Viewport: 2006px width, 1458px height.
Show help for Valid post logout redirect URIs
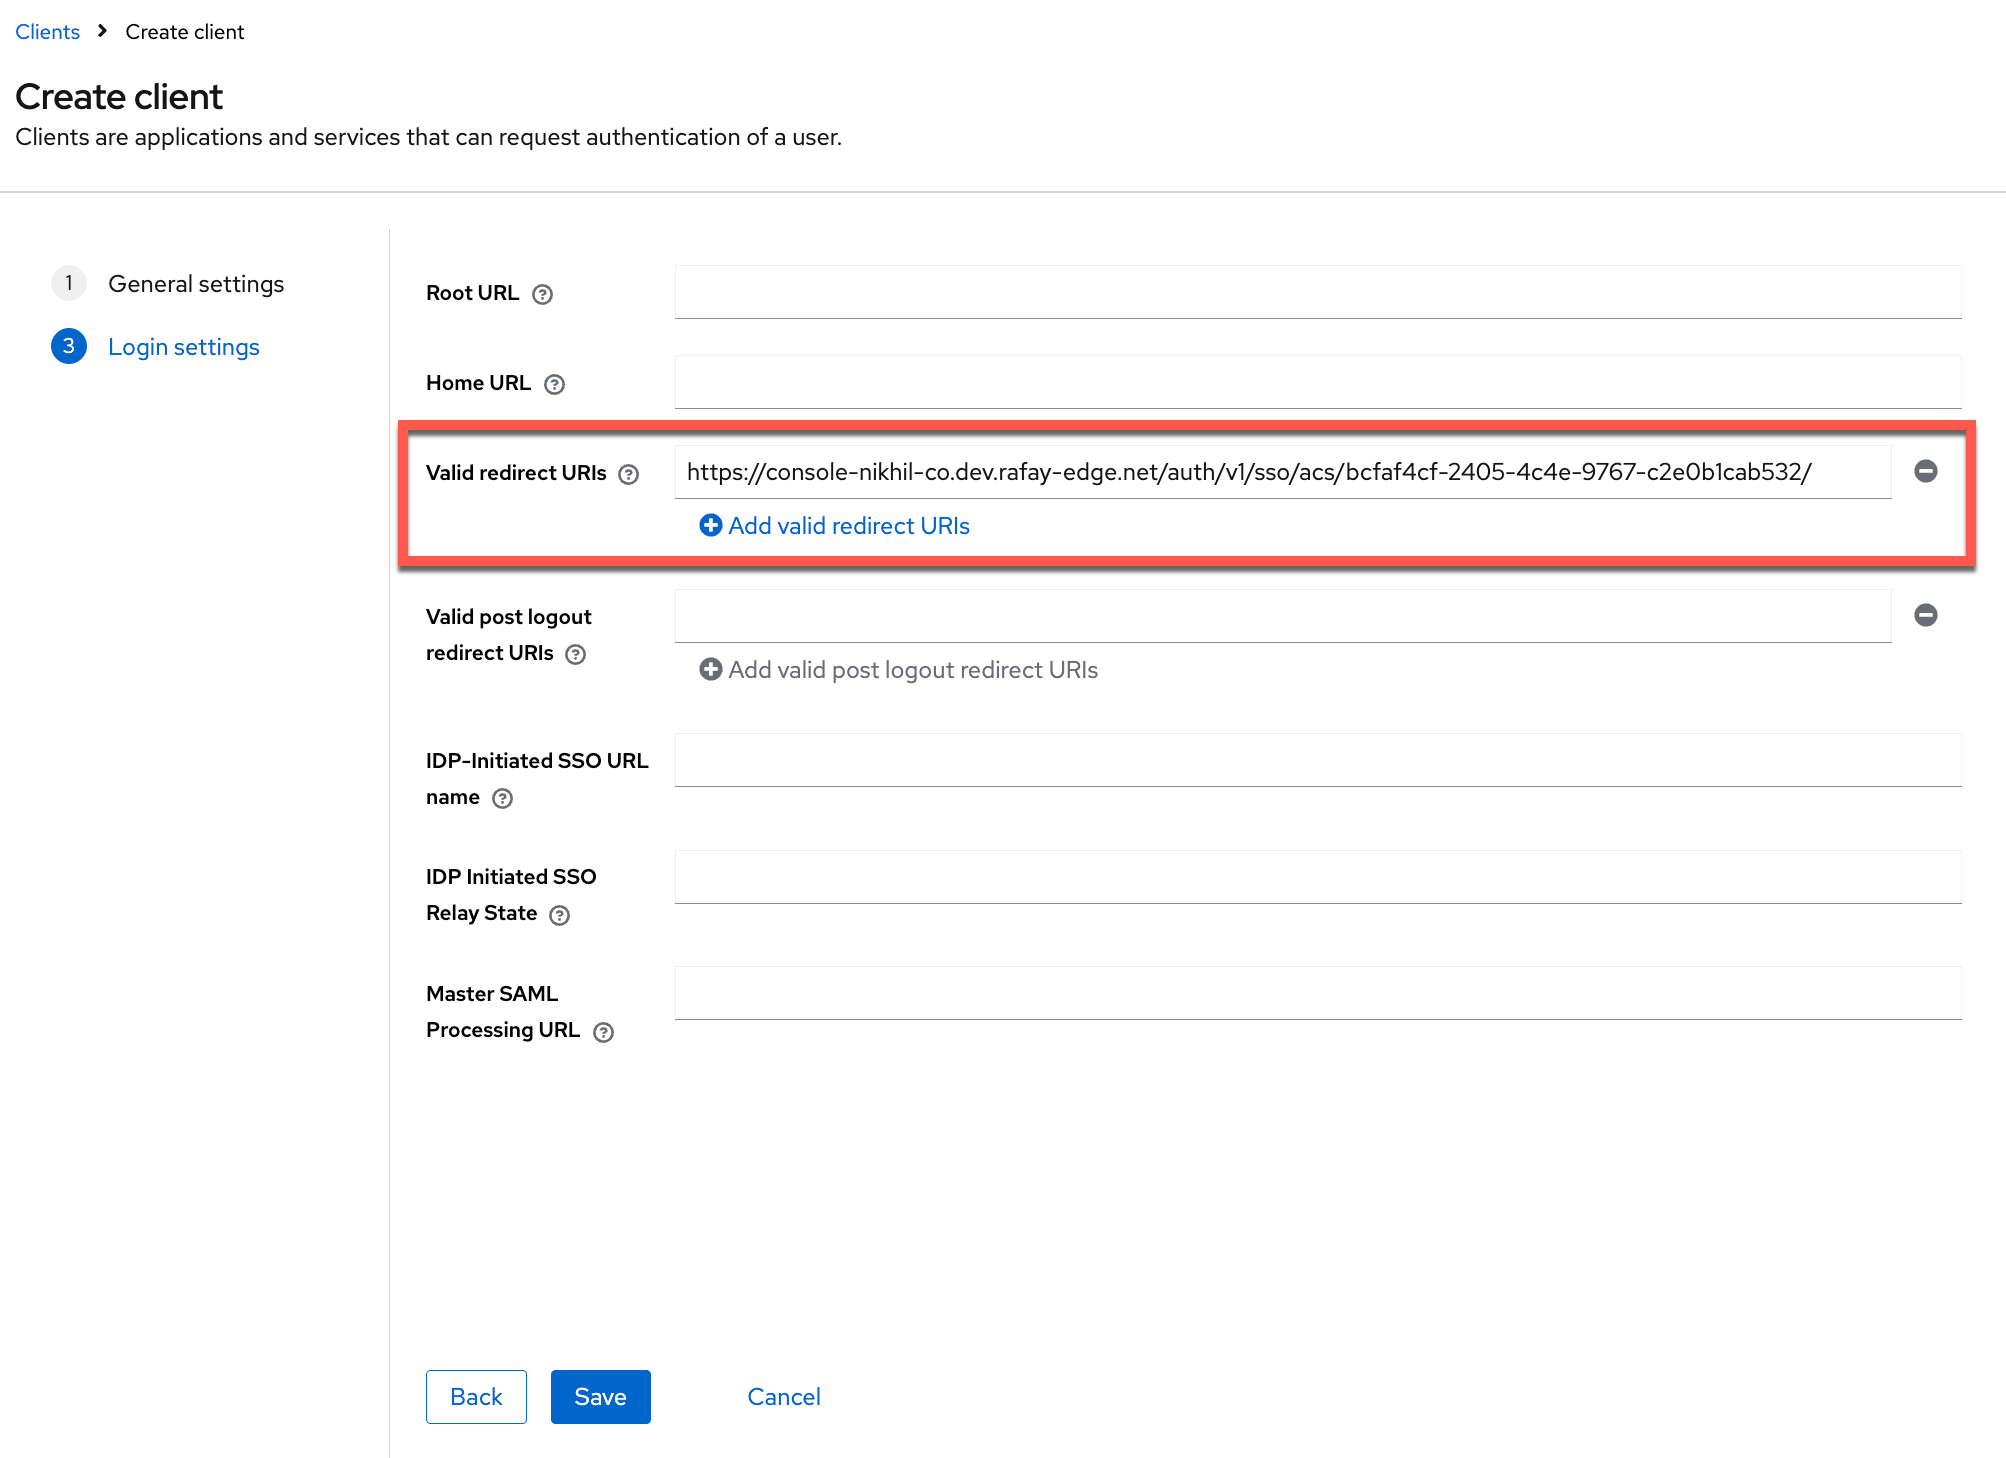pyautogui.click(x=575, y=654)
